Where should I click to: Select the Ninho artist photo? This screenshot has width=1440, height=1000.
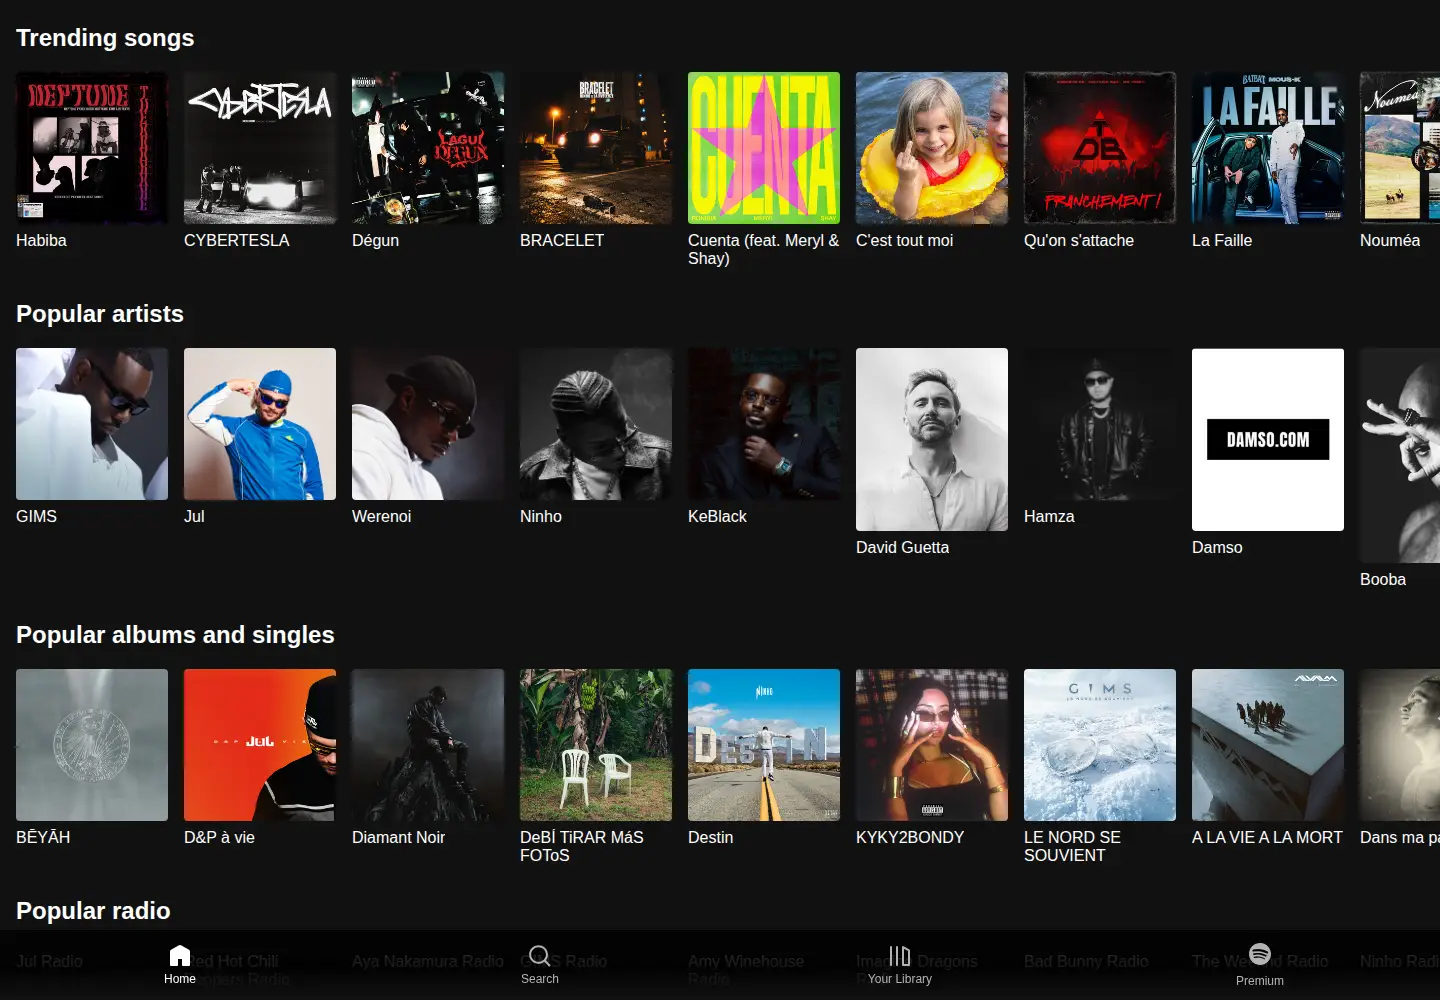point(596,424)
